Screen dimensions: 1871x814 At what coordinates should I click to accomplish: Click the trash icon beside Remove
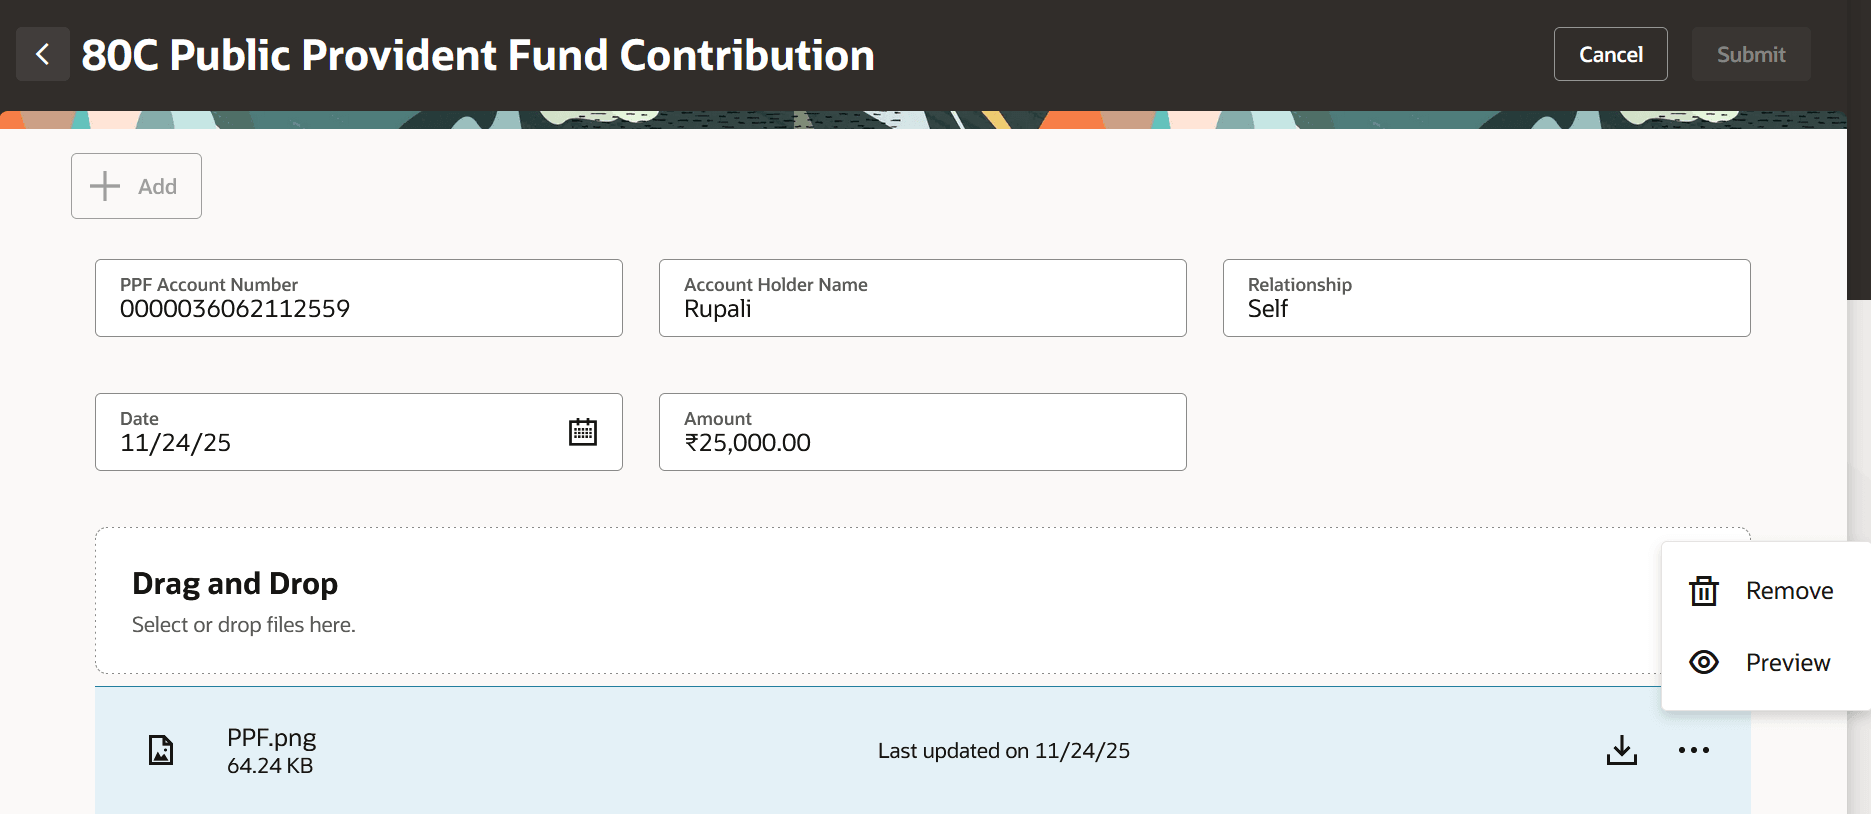tap(1703, 591)
